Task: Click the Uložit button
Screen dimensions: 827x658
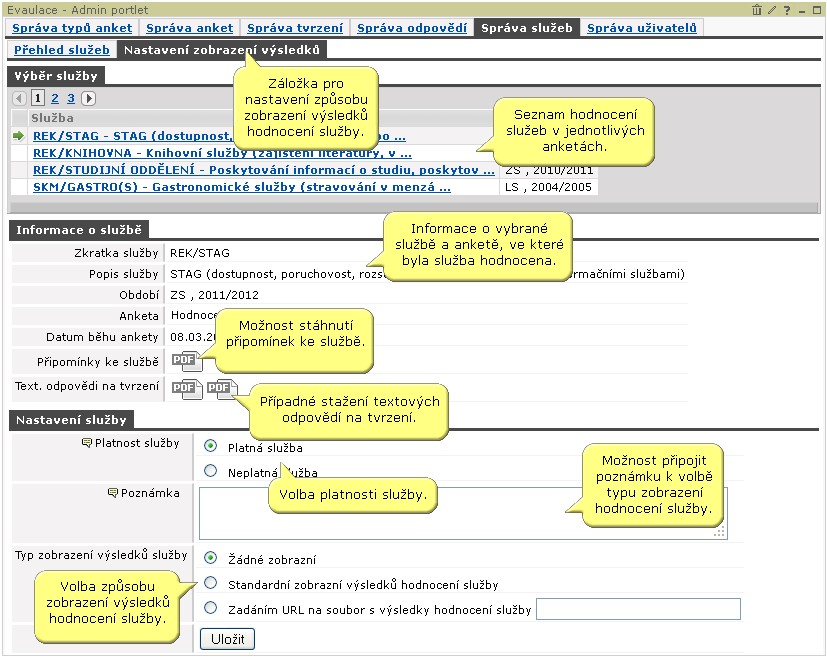Action: 227,639
